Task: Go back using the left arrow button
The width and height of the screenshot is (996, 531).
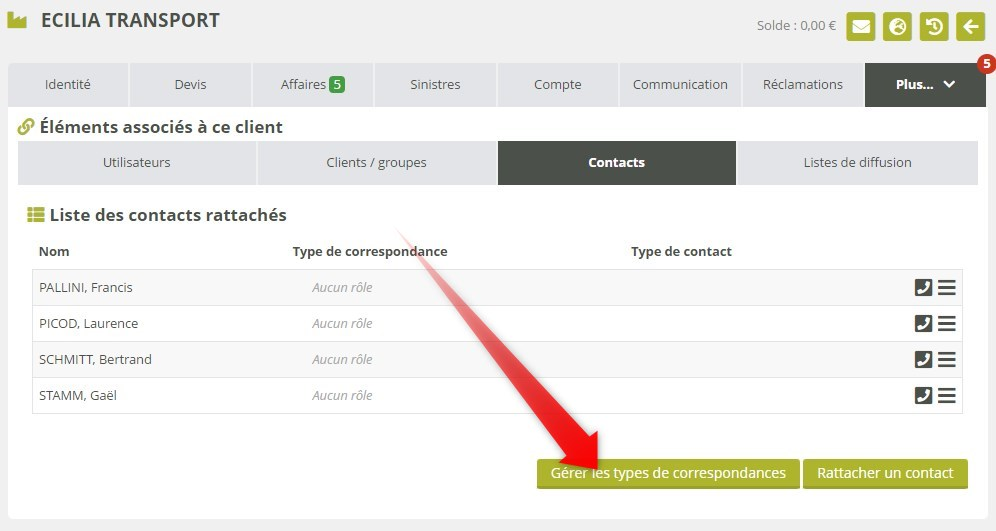Action: (x=970, y=26)
